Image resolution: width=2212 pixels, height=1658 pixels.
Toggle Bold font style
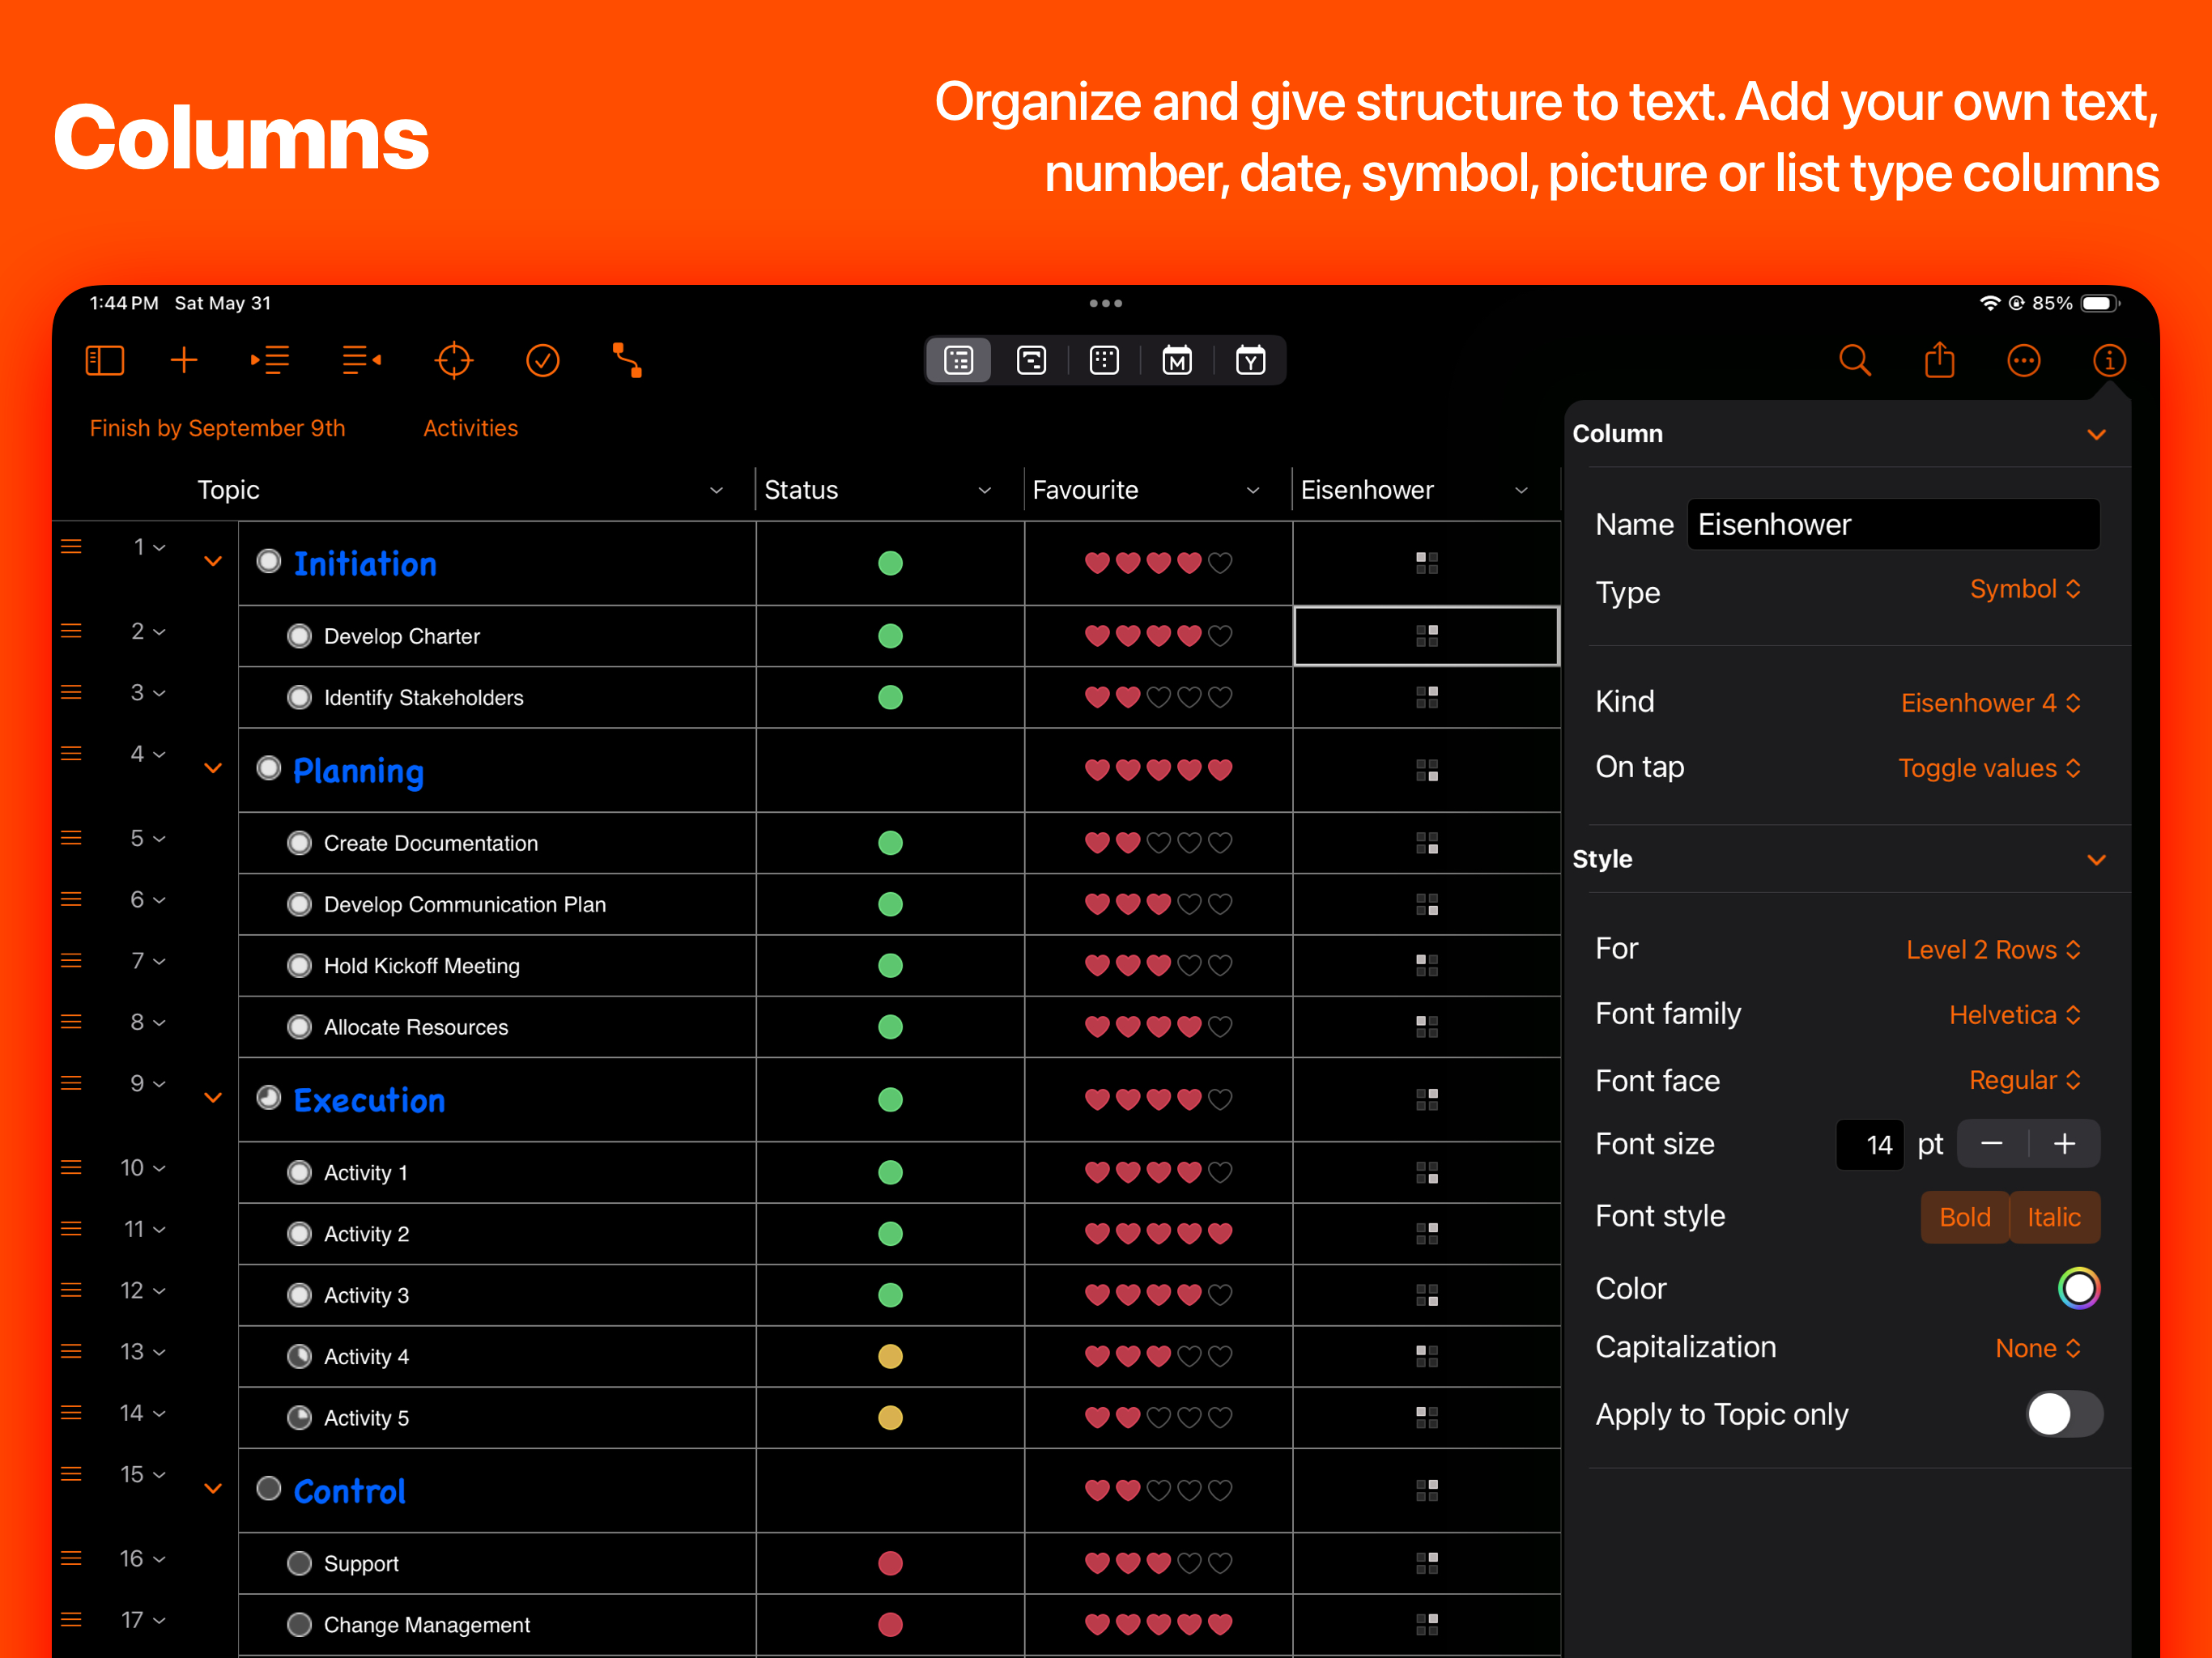(x=1964, y=1216)
